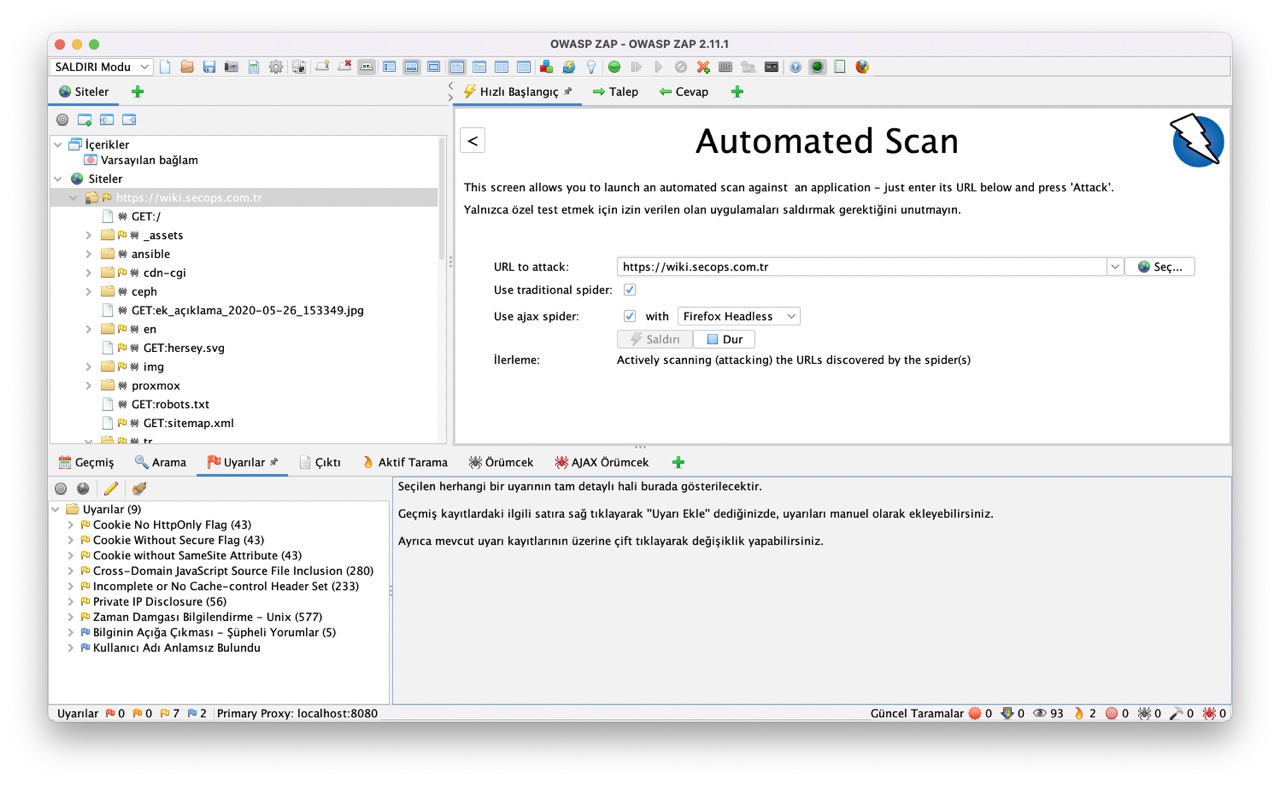The image size is (1280, 785).
Task: Open the Geçmiş tab
Action: click(86, 462)
